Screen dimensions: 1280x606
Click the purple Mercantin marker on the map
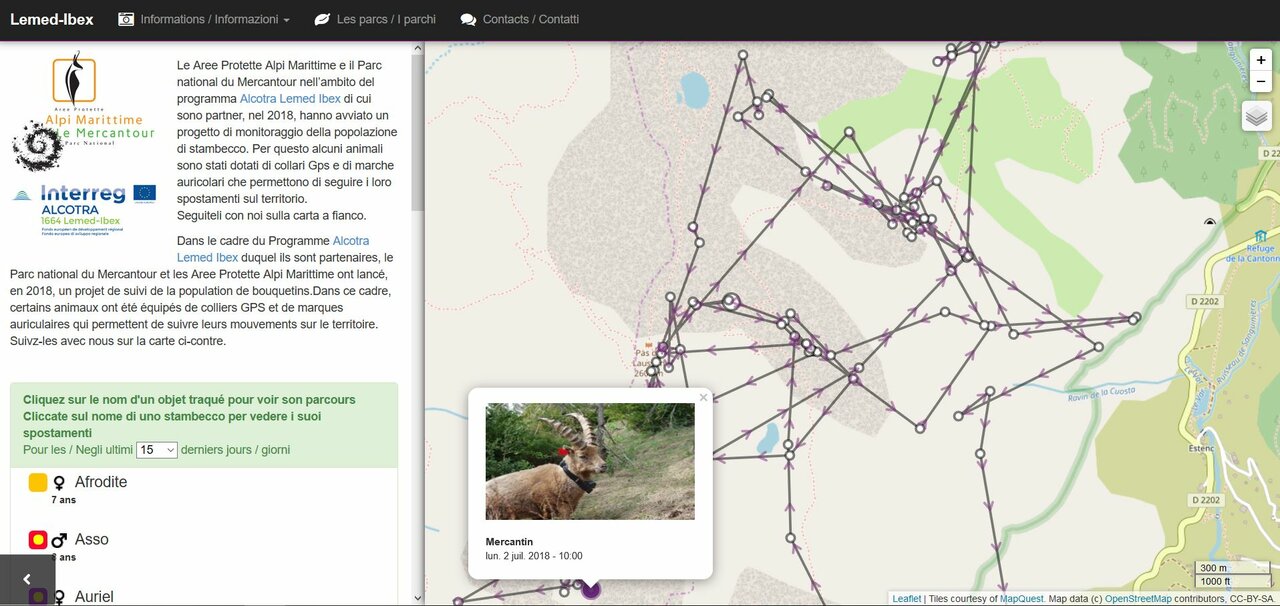(590, 589)
